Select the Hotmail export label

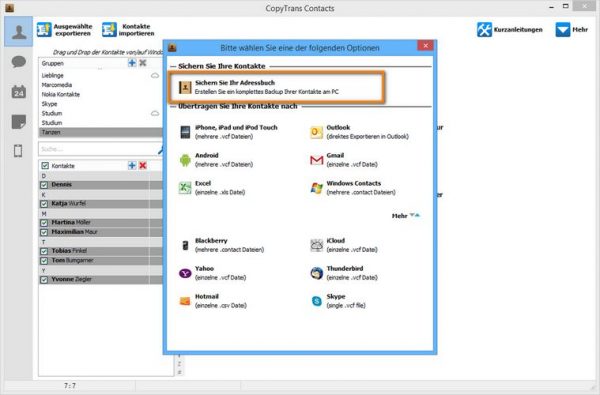207,297
